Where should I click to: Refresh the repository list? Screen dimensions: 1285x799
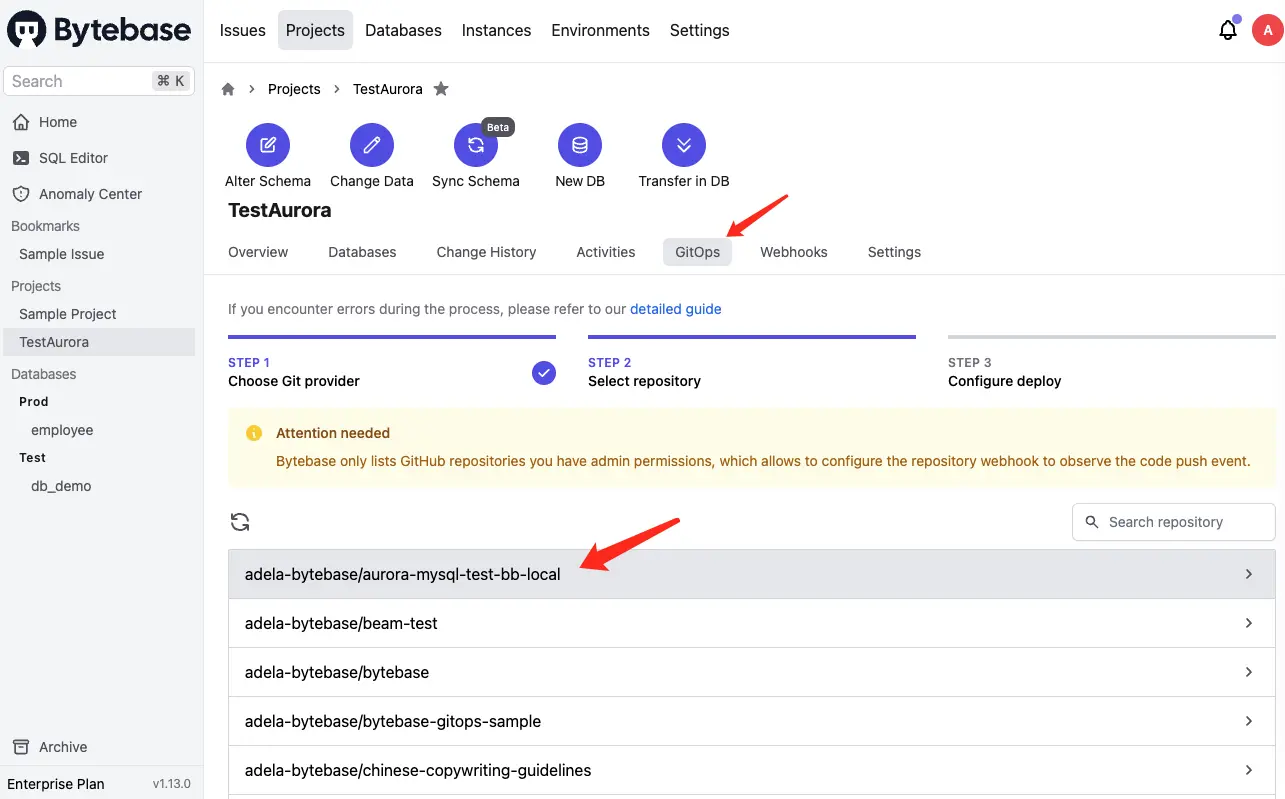tap(239, 521)
